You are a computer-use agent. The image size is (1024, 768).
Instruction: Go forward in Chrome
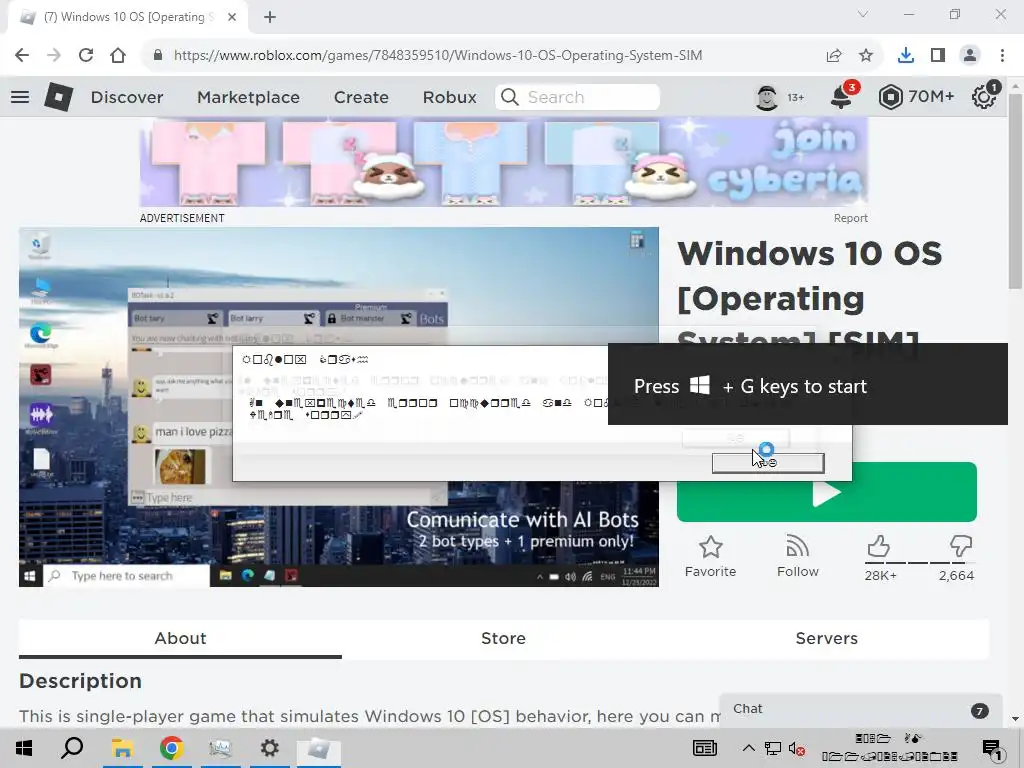point(54,55)
